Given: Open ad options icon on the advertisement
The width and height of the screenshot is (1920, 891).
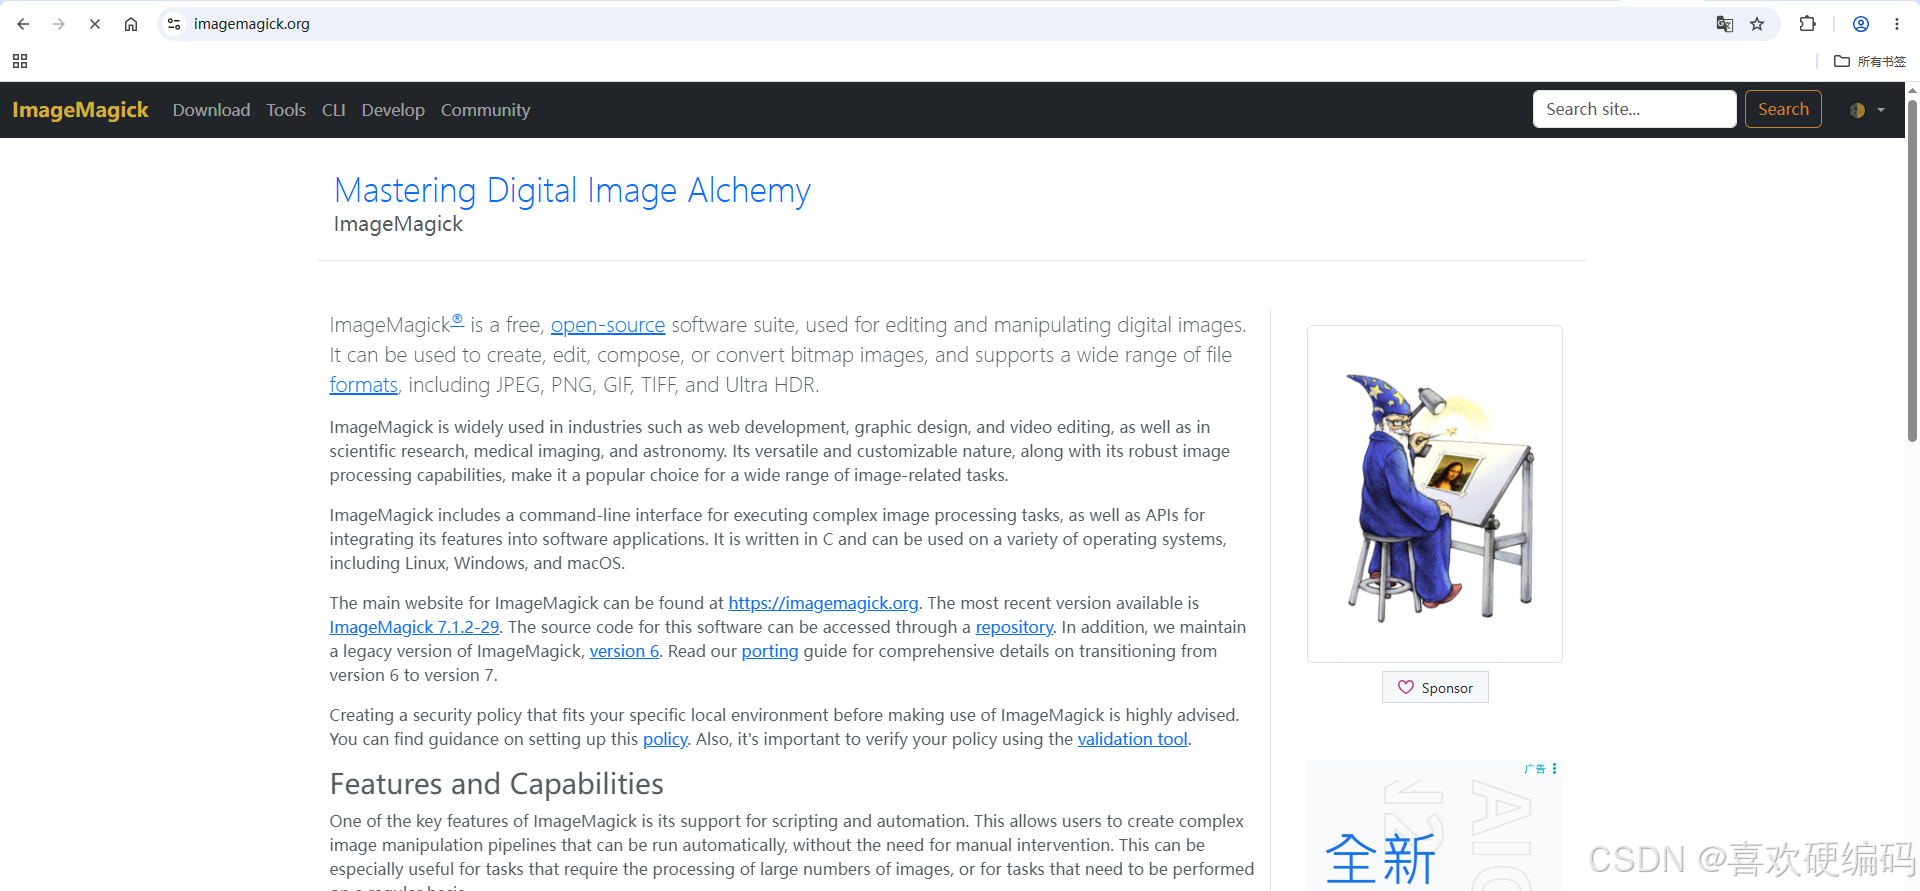Looking at the screenshot, I should point(1554,768).
